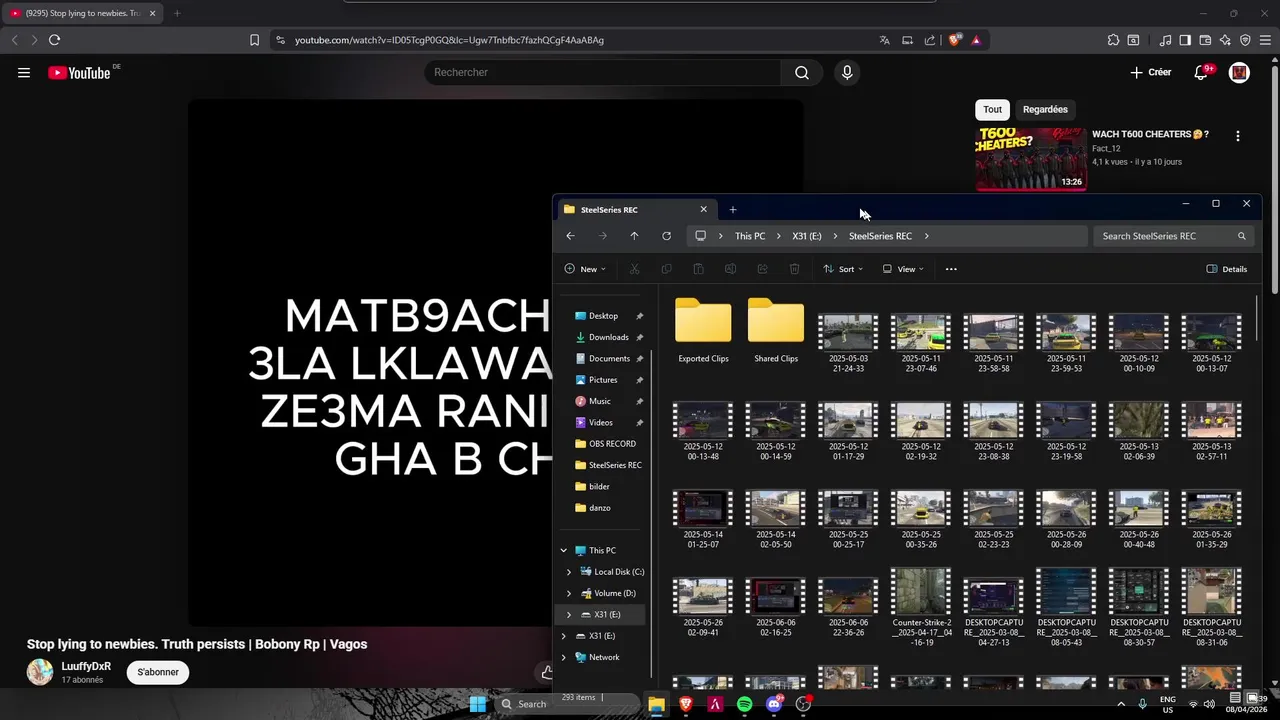1280x720 pixels.
Task: Select video 2025-05-03 21-24-33
Action: point(848,343)
